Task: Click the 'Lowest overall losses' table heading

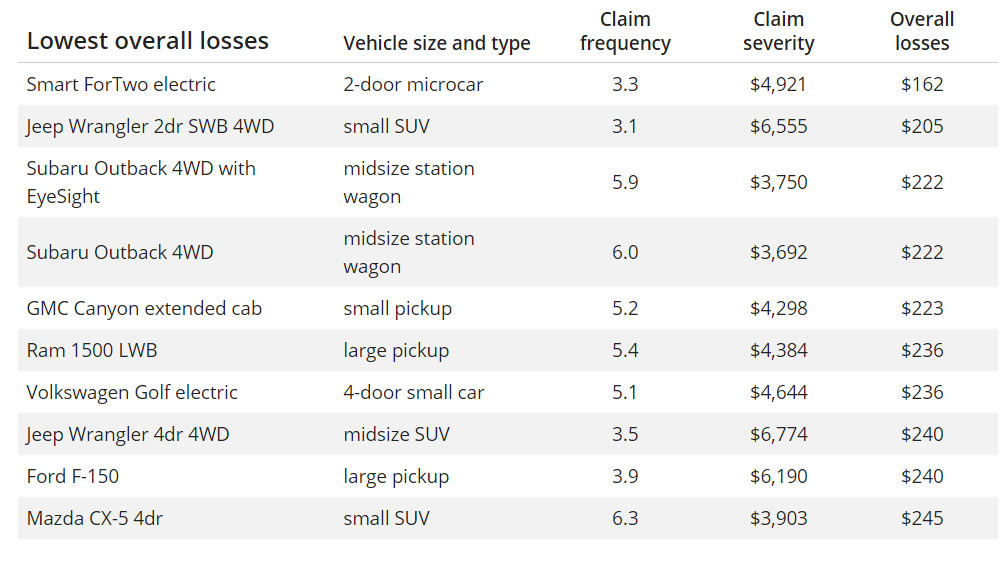Action: tap(147, 41)
